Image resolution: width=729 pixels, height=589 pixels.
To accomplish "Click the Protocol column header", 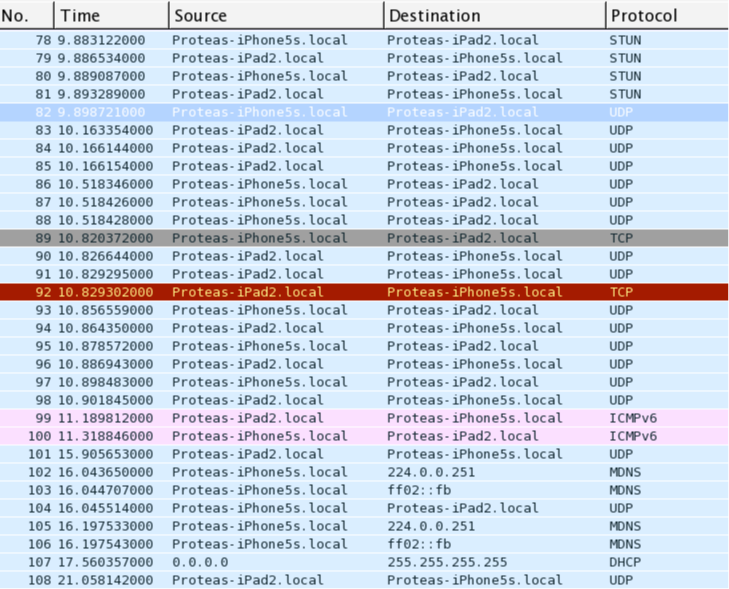I will point(667,15).
